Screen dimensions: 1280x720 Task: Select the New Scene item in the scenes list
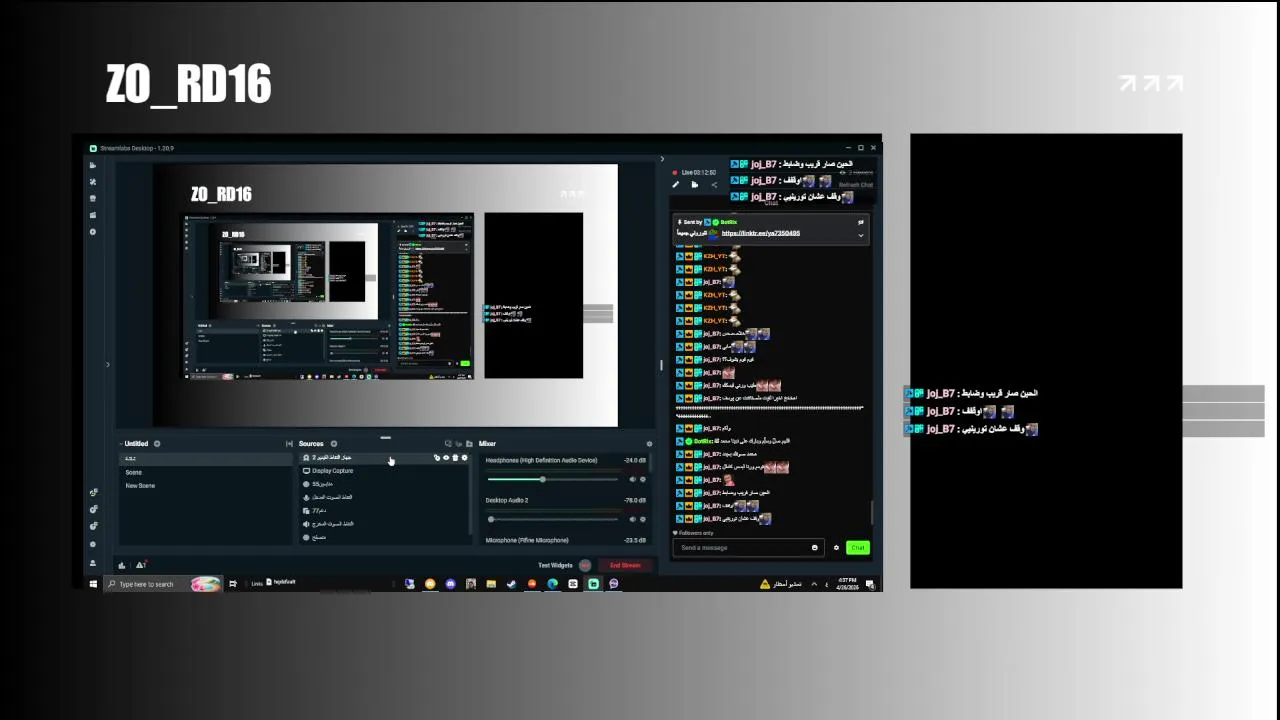tap(205, 486)
